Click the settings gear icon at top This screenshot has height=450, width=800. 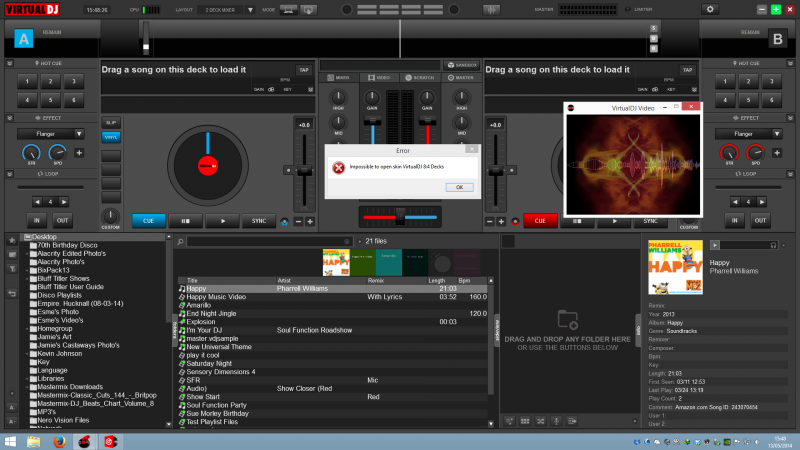[x=711, y=9]
